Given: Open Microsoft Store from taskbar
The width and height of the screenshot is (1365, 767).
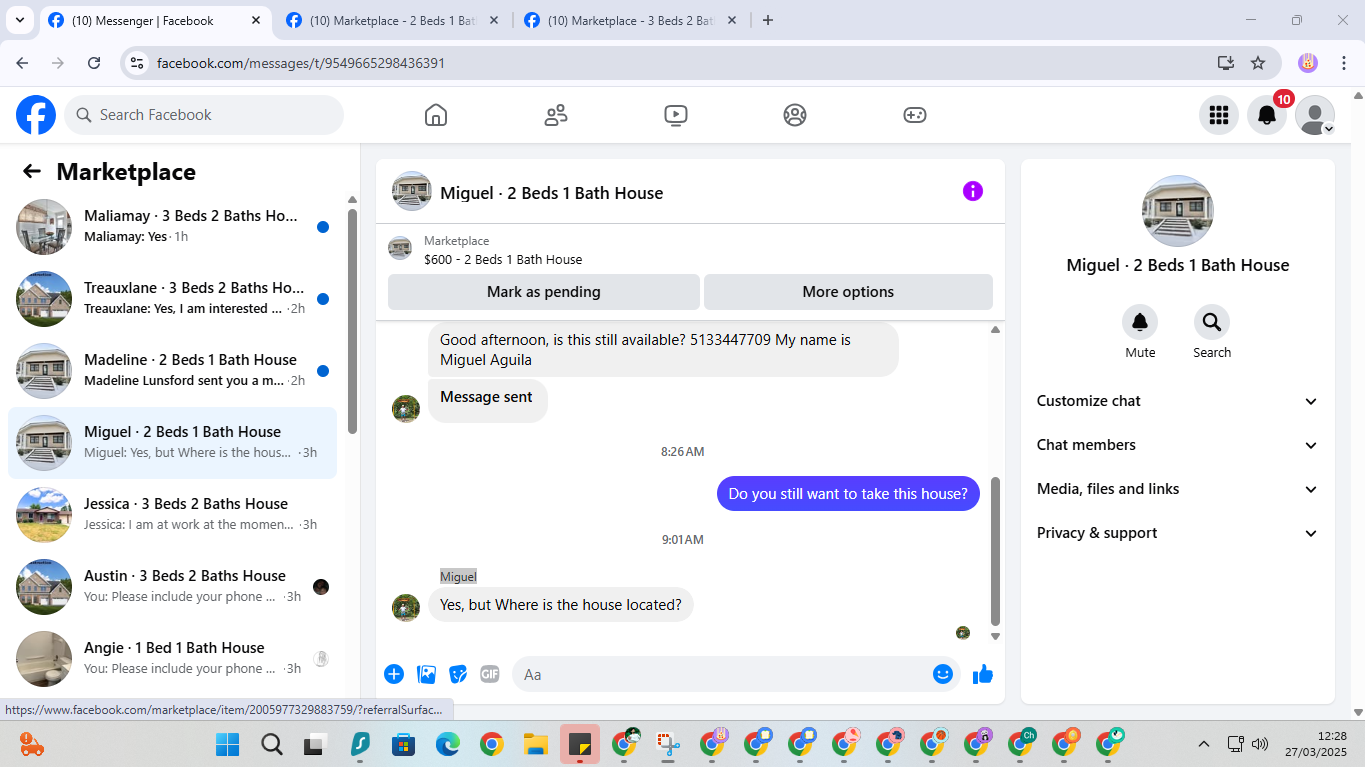Looking at the screenshot, I should 403,744.
